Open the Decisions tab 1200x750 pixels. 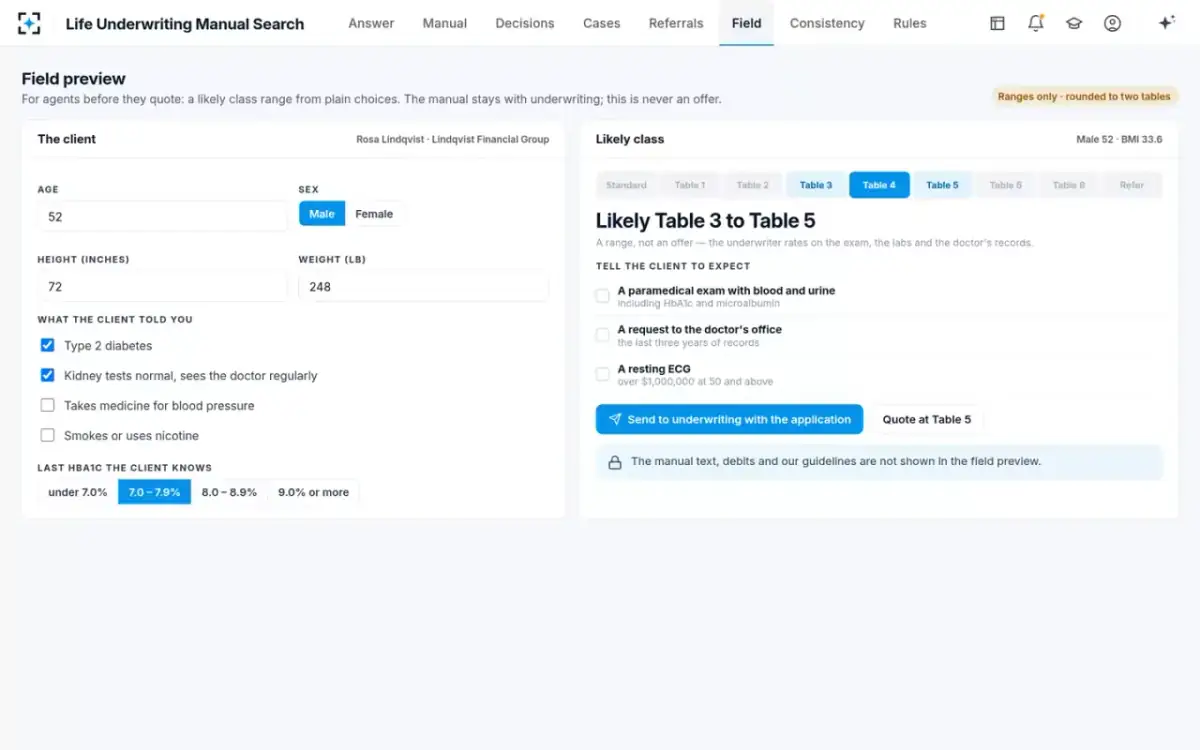pos(525,23)
